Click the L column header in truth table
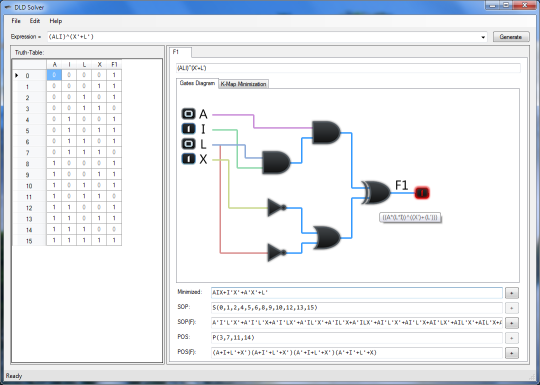This screenshot has width=540, height=385. click(x=84, y=64)
